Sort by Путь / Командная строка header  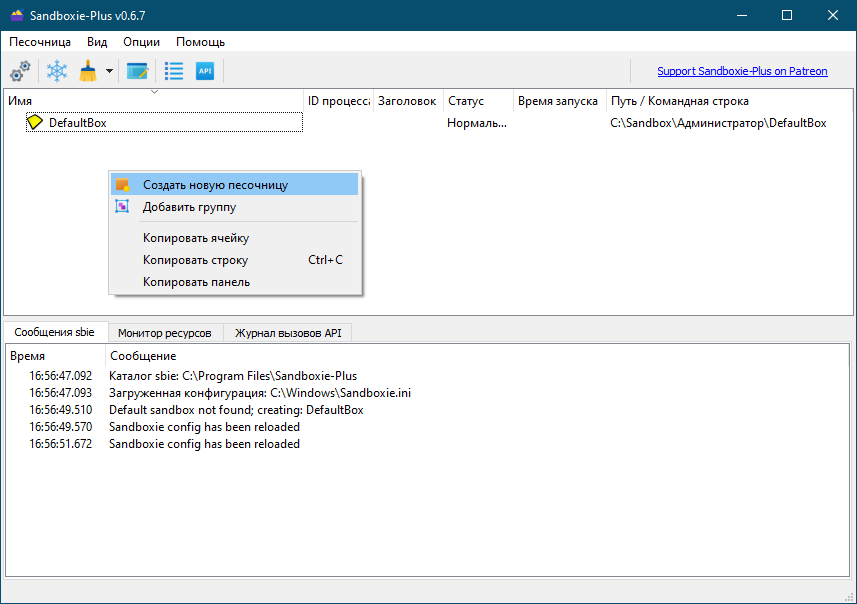click(x=729, y=101)
